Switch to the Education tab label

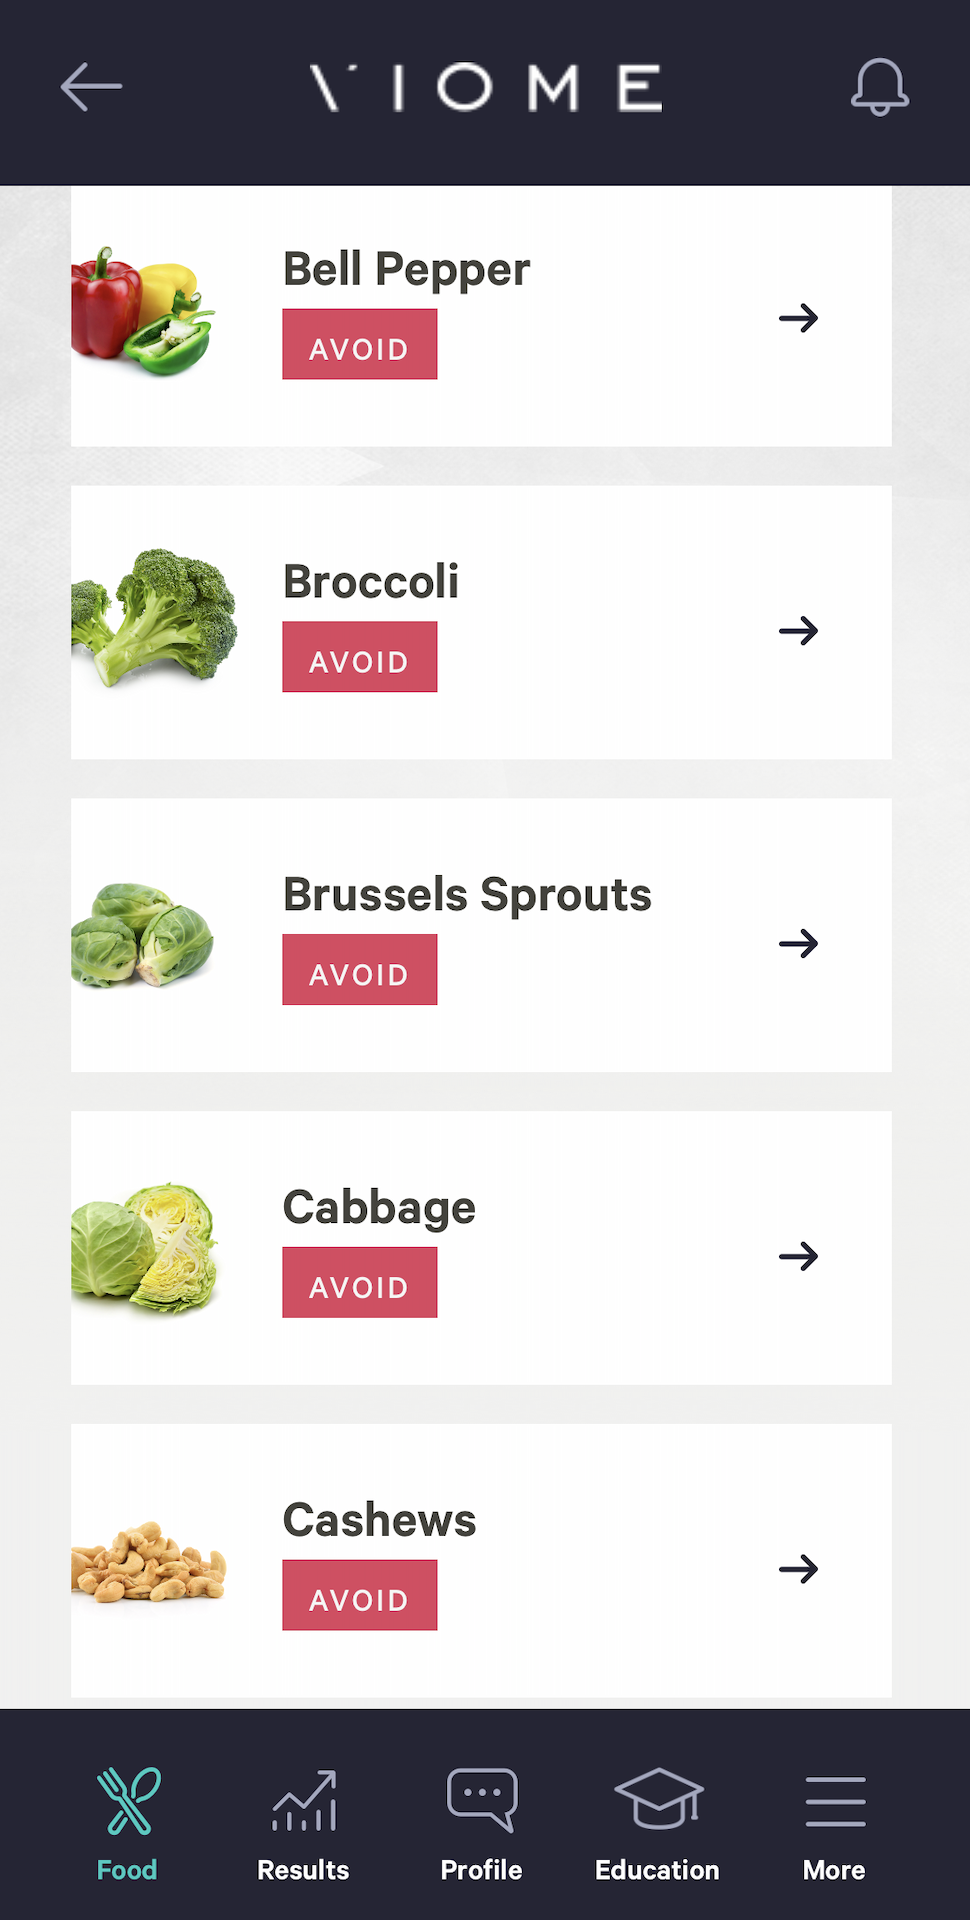657,1870
